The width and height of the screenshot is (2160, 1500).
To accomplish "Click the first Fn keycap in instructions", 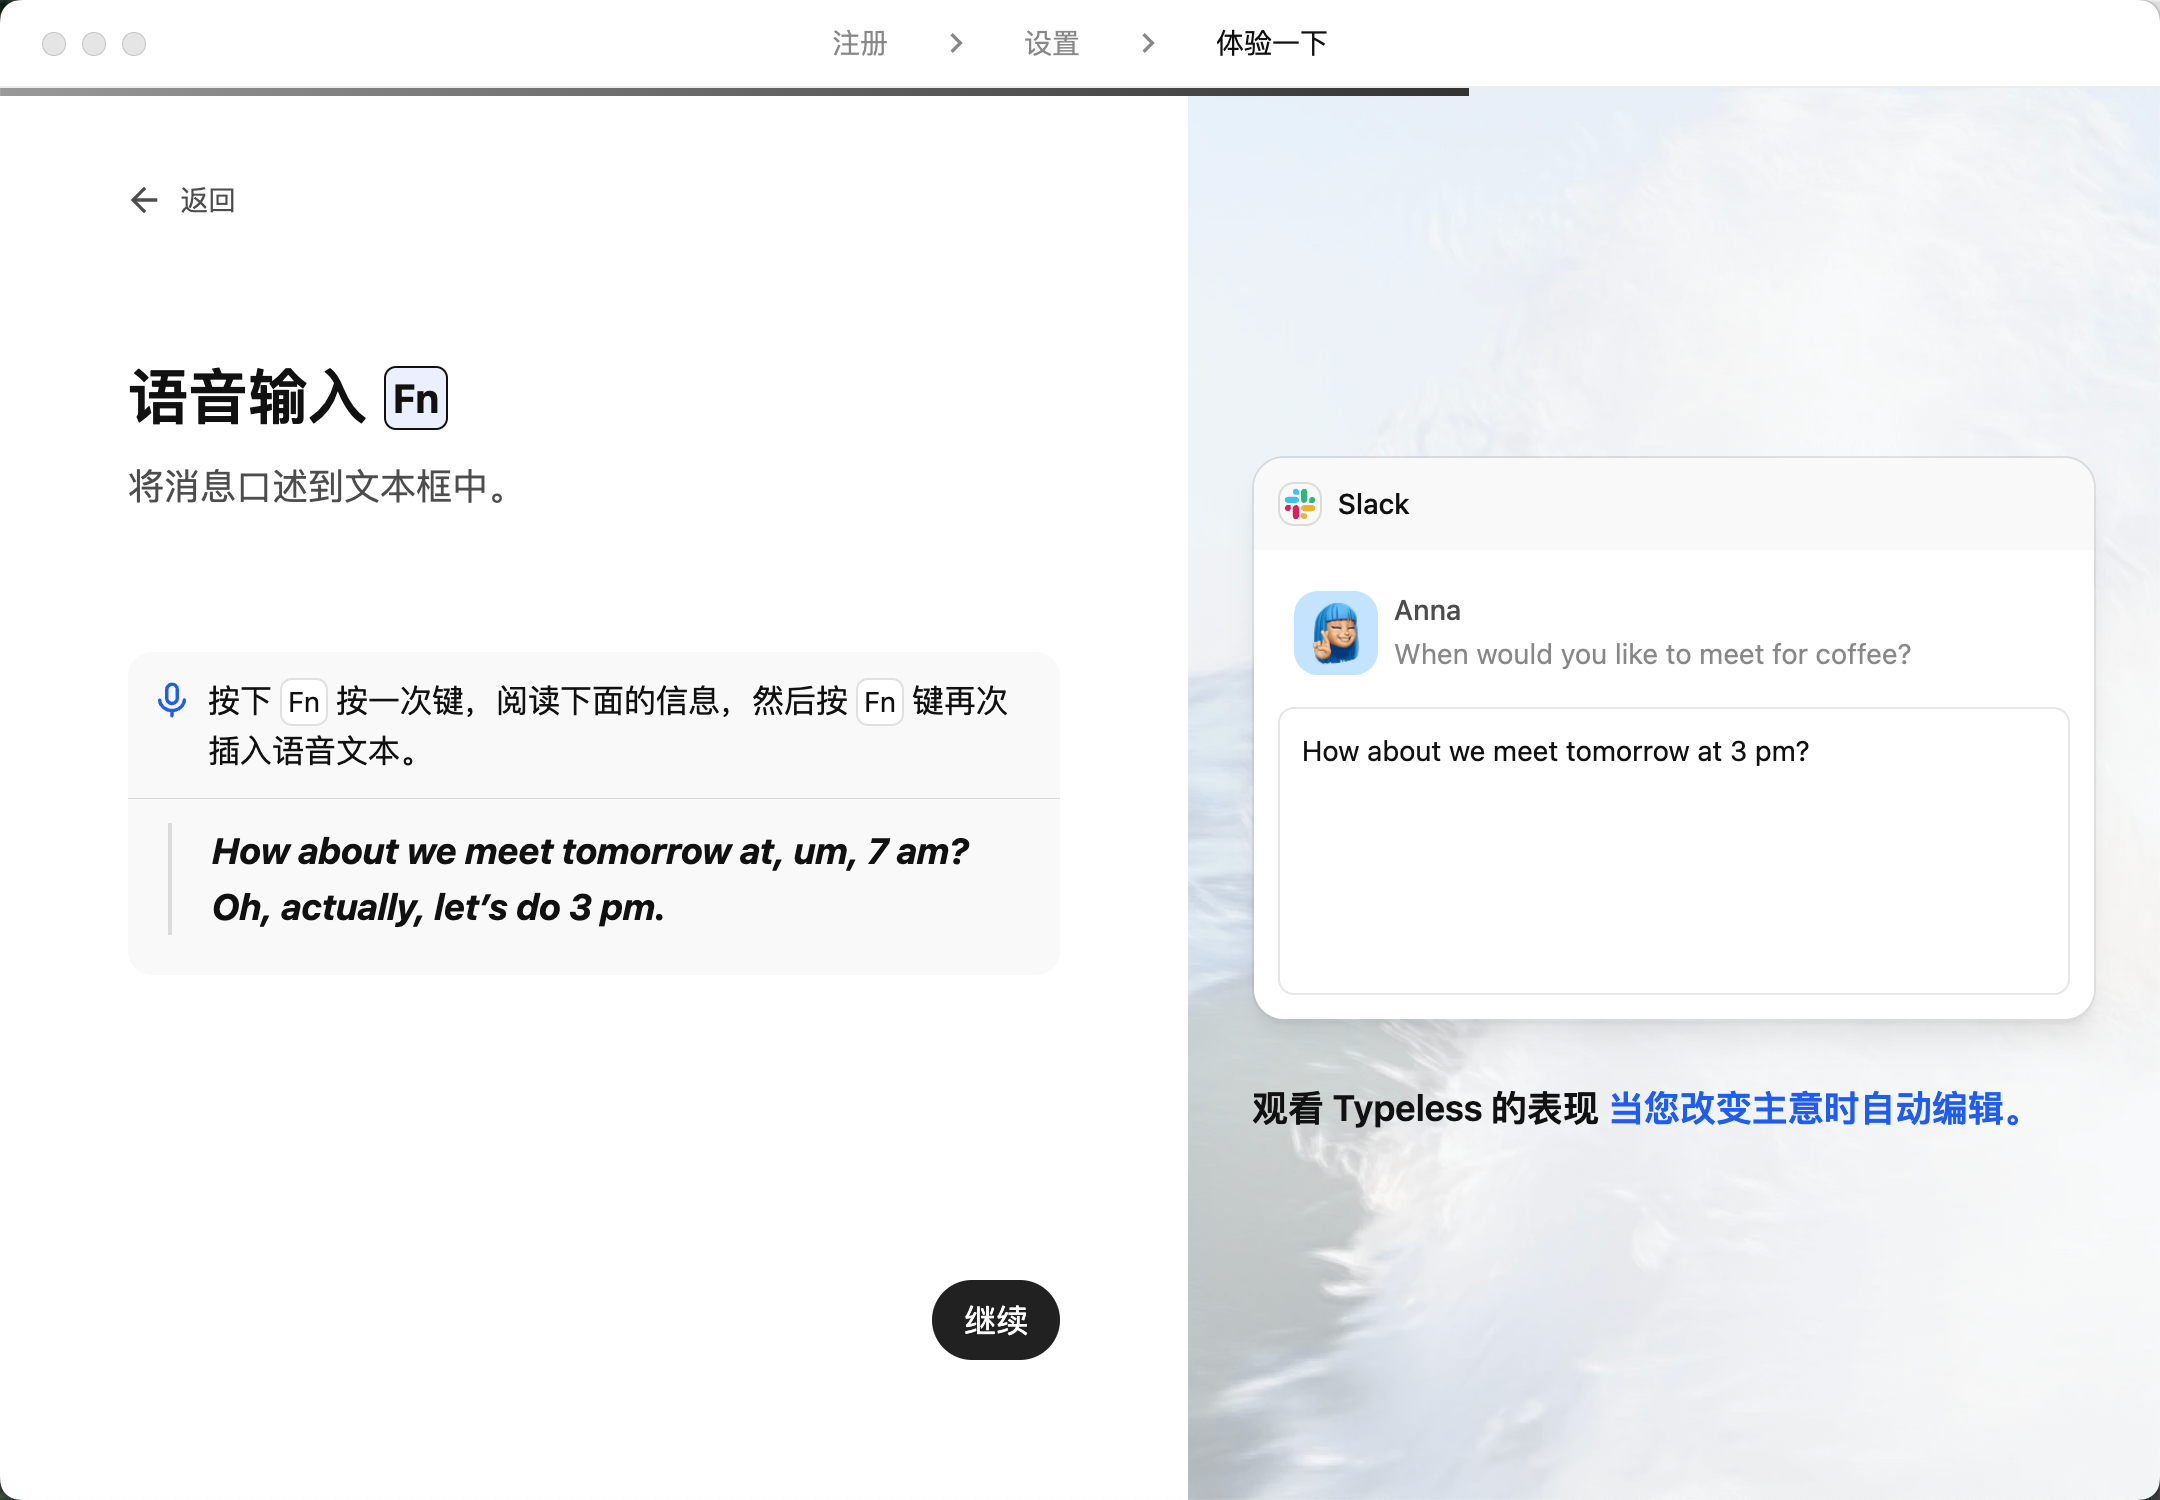I will coord(303,702).
